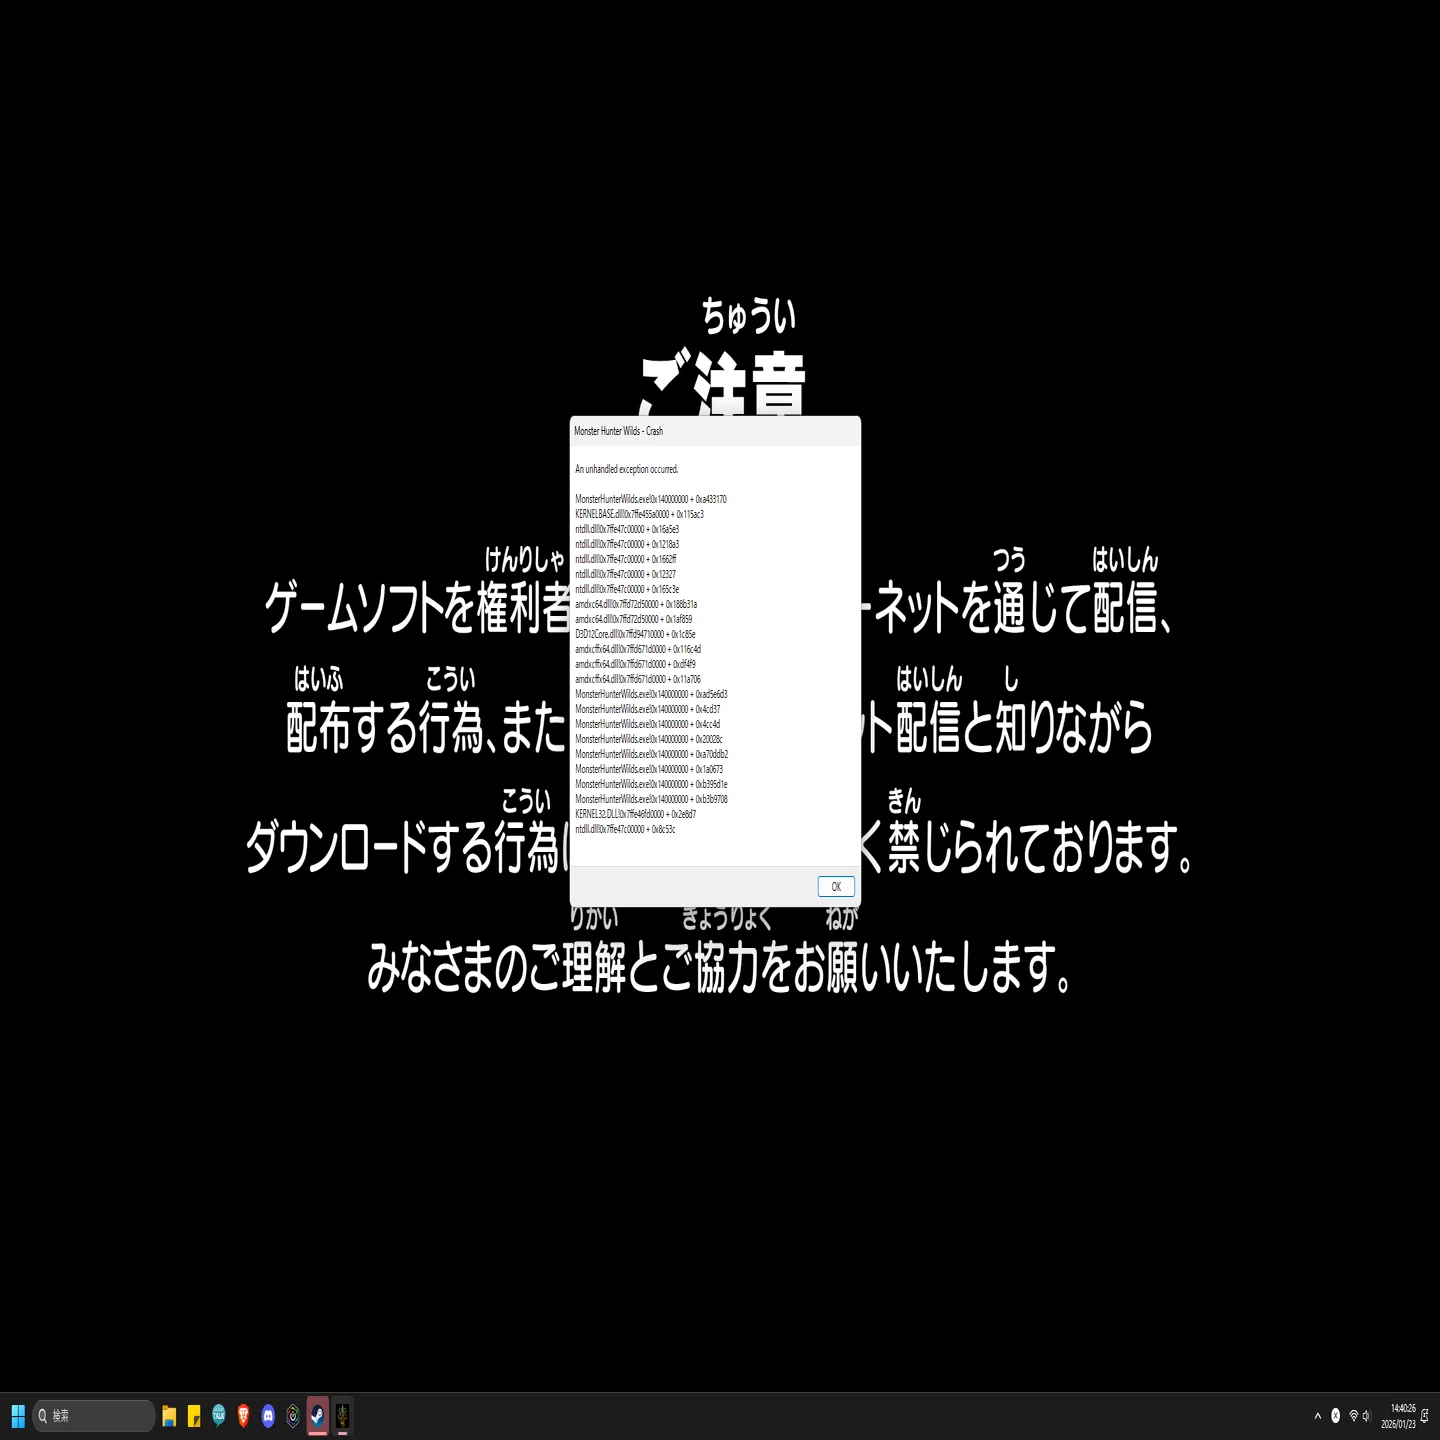1440x1440 pixels.
Task: Click the stack line ending 0xa70ddb2
Action: 651,754
